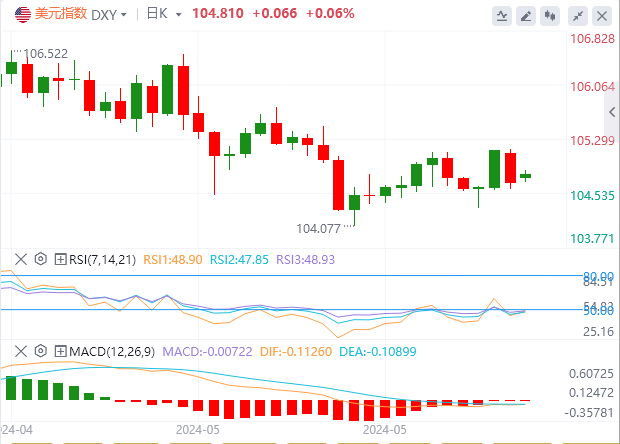
Task: Click the drawing pencil tool icon
Action: click(526, 15)
